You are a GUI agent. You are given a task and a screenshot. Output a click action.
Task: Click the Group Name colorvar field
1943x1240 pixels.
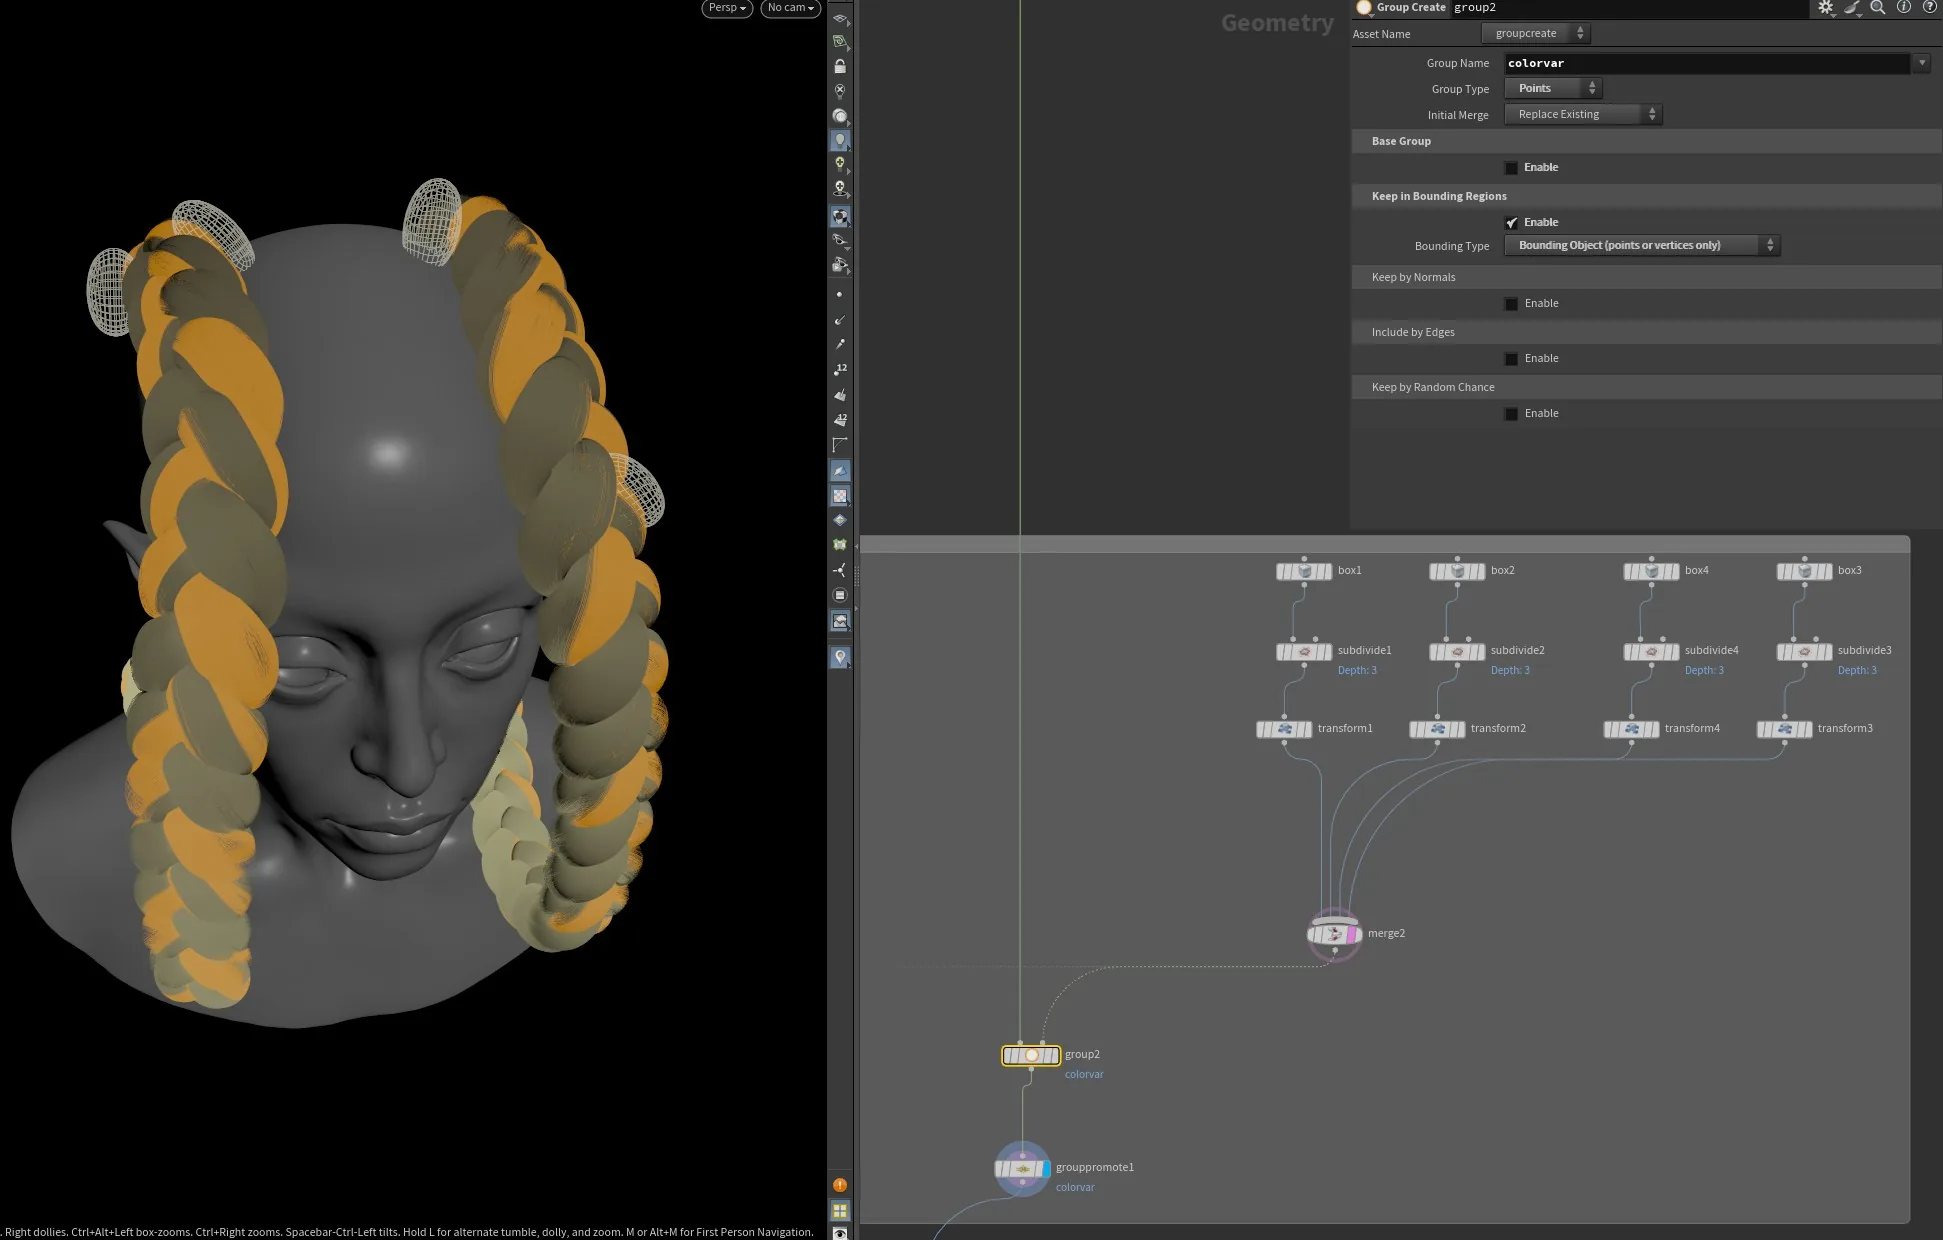[1706, 63]
